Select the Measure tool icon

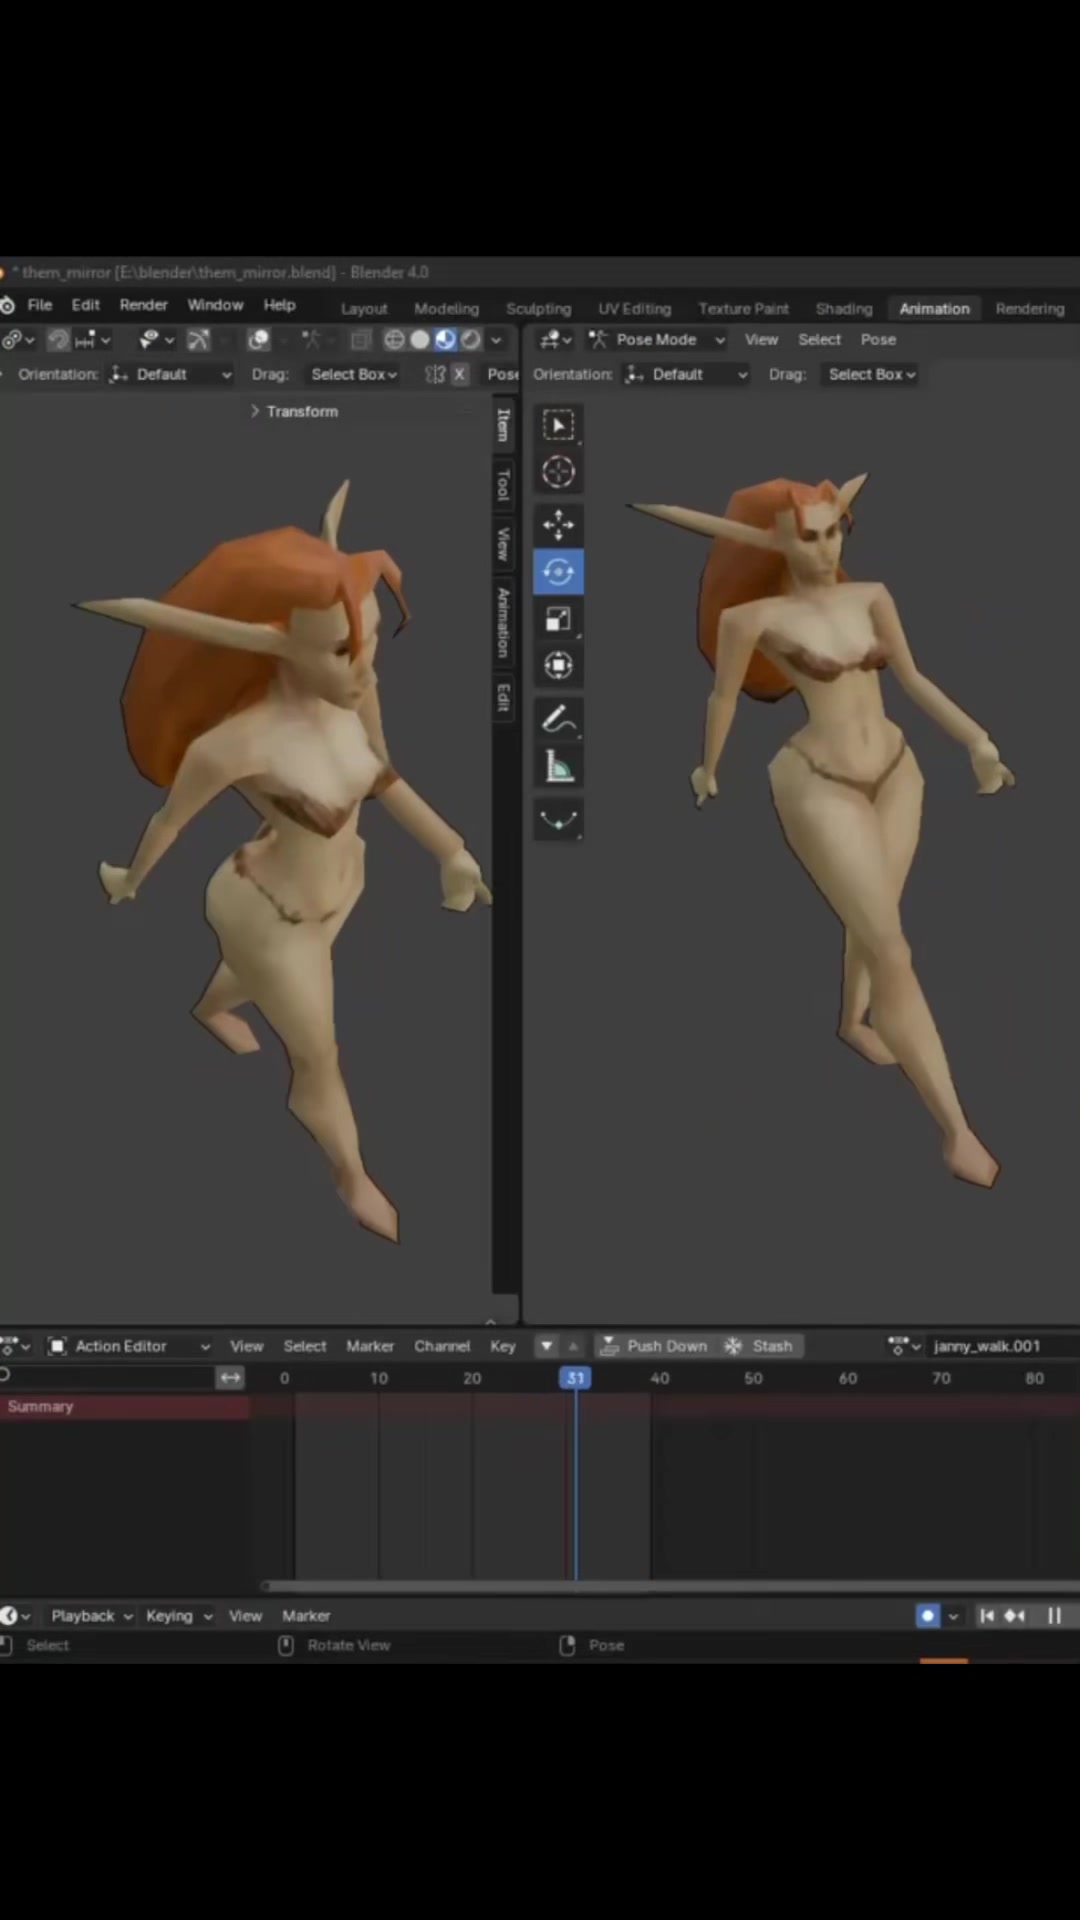[x=558, y=767]
